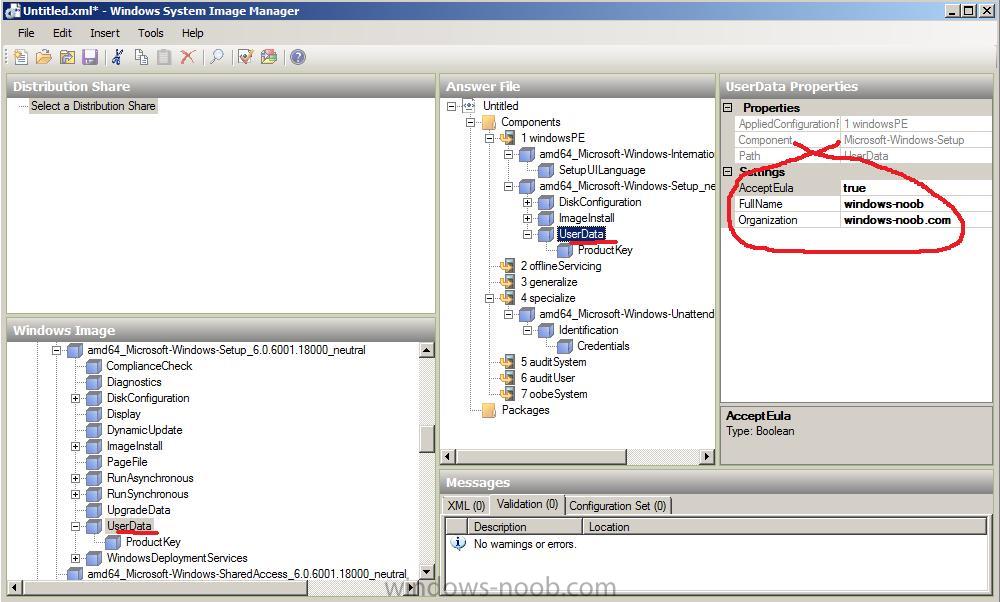Switch to the Configuration Set (0) tab

[617, 506]
